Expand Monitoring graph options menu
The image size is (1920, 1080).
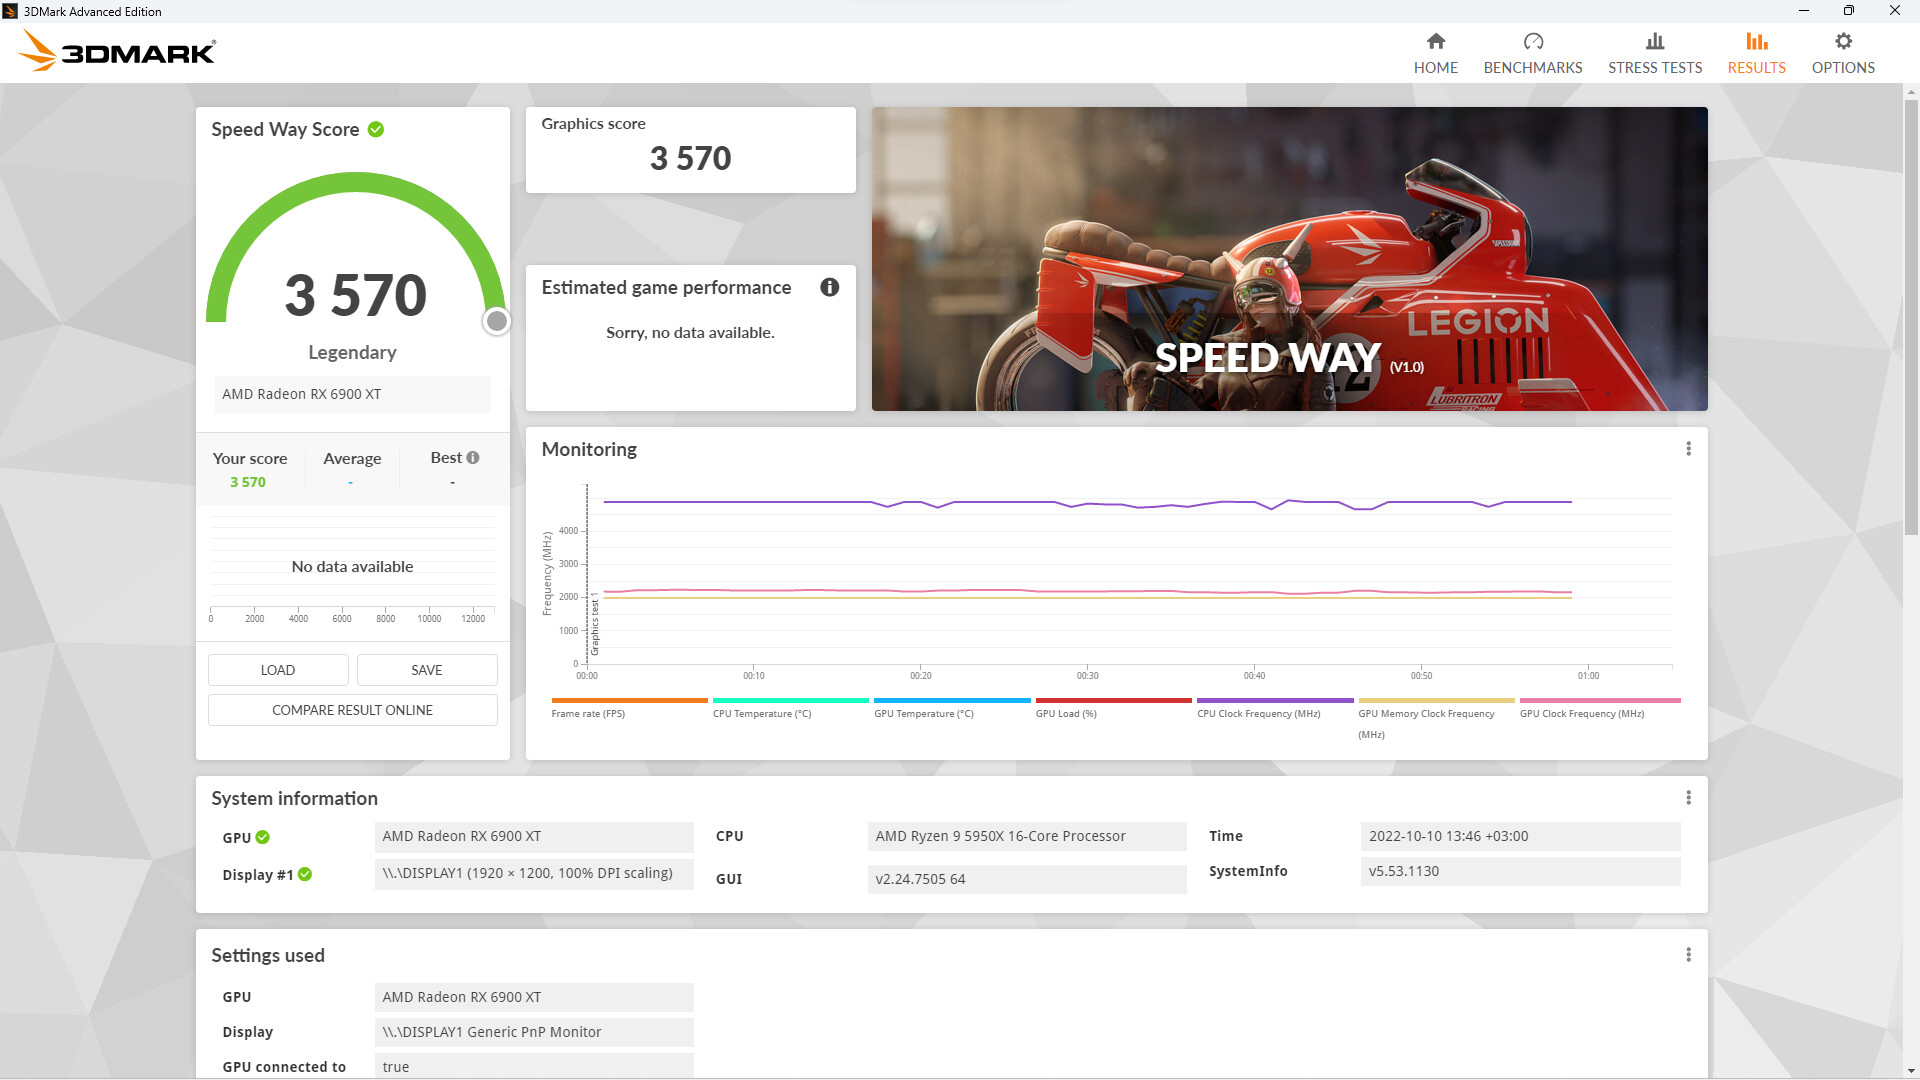pyautogui.click(x=1688, y=448)
